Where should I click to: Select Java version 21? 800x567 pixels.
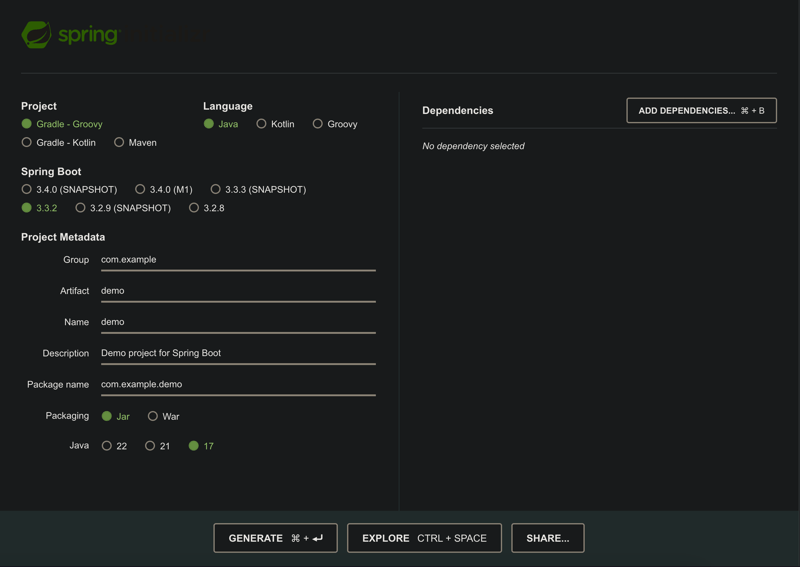158,446
